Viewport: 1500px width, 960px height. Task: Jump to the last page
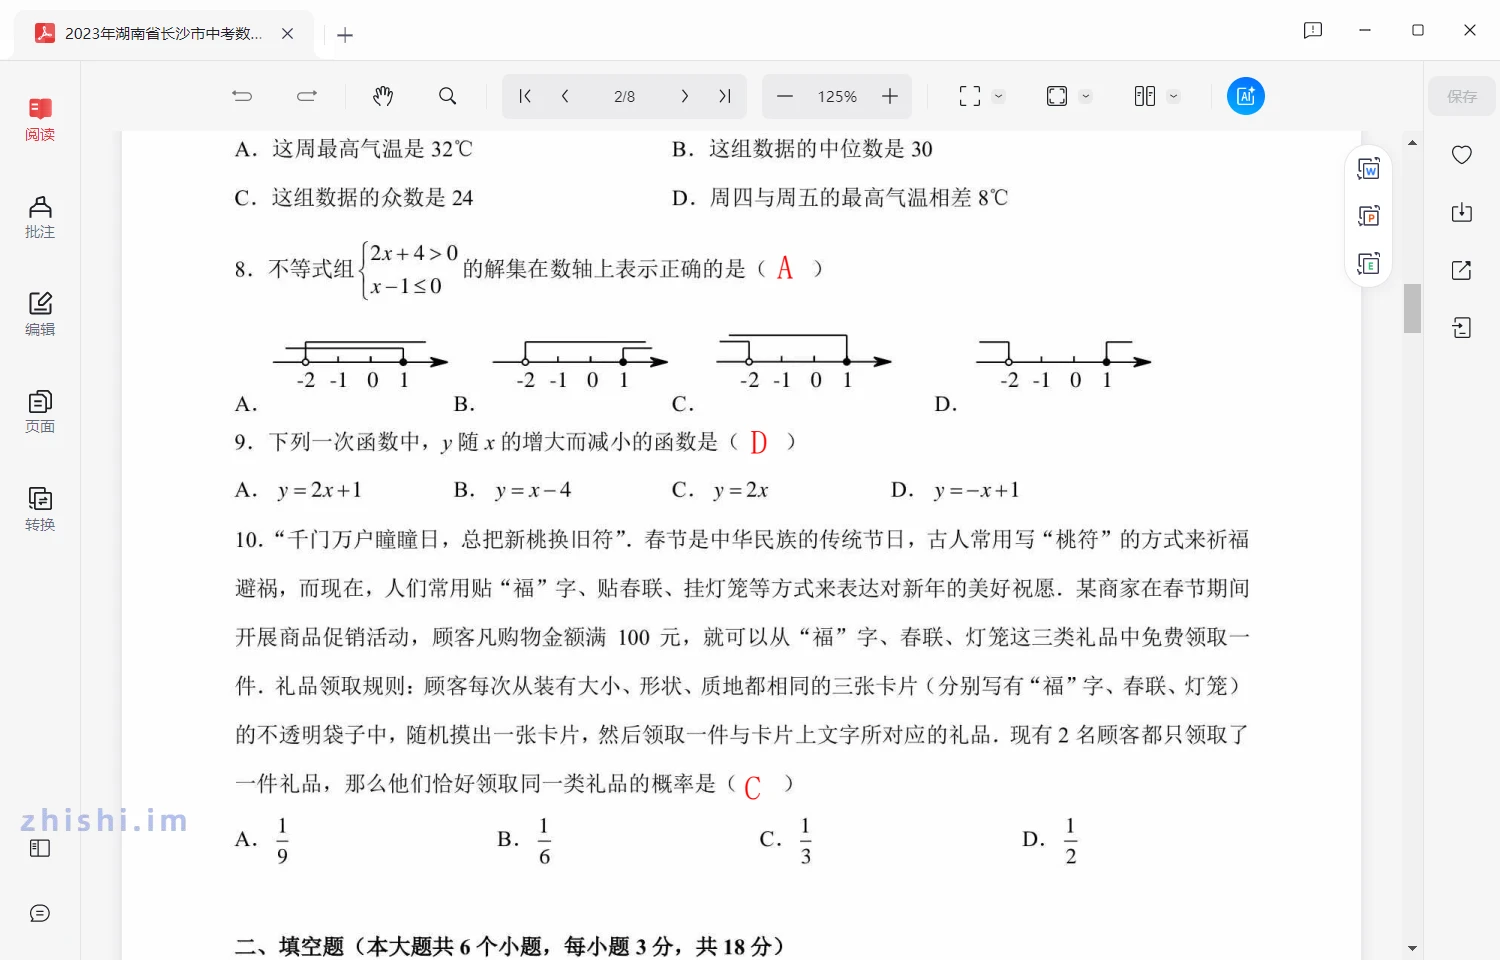pyautogui.click(x=725, y=96)
